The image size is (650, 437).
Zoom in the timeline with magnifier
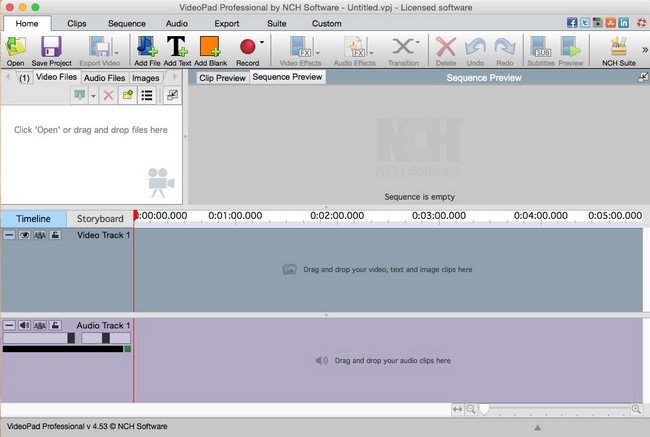click(636, 410)
